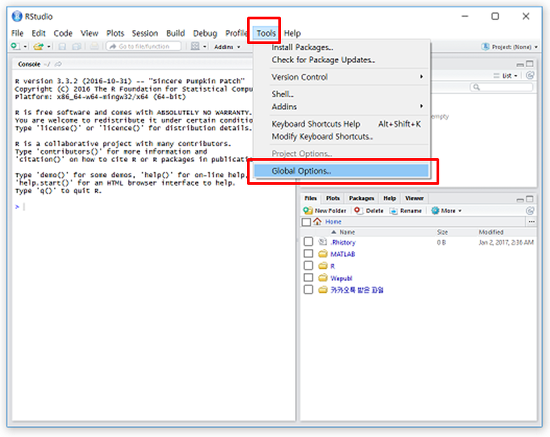Click the Home house icon

pyautogui.click(x=317, y=221)
